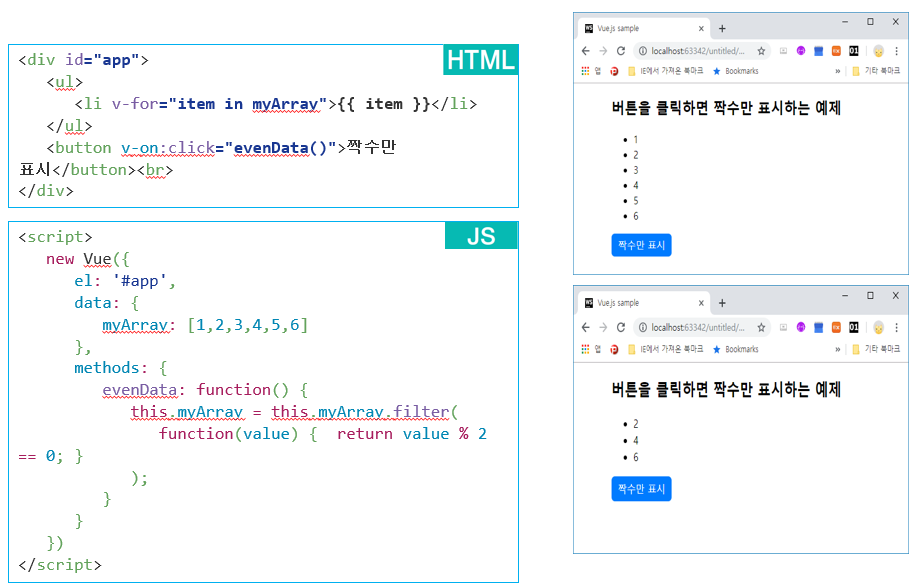Go back in the browser window listing only 2, 4, 6
The height and width of the screenshot is (588, 916).
585,328
